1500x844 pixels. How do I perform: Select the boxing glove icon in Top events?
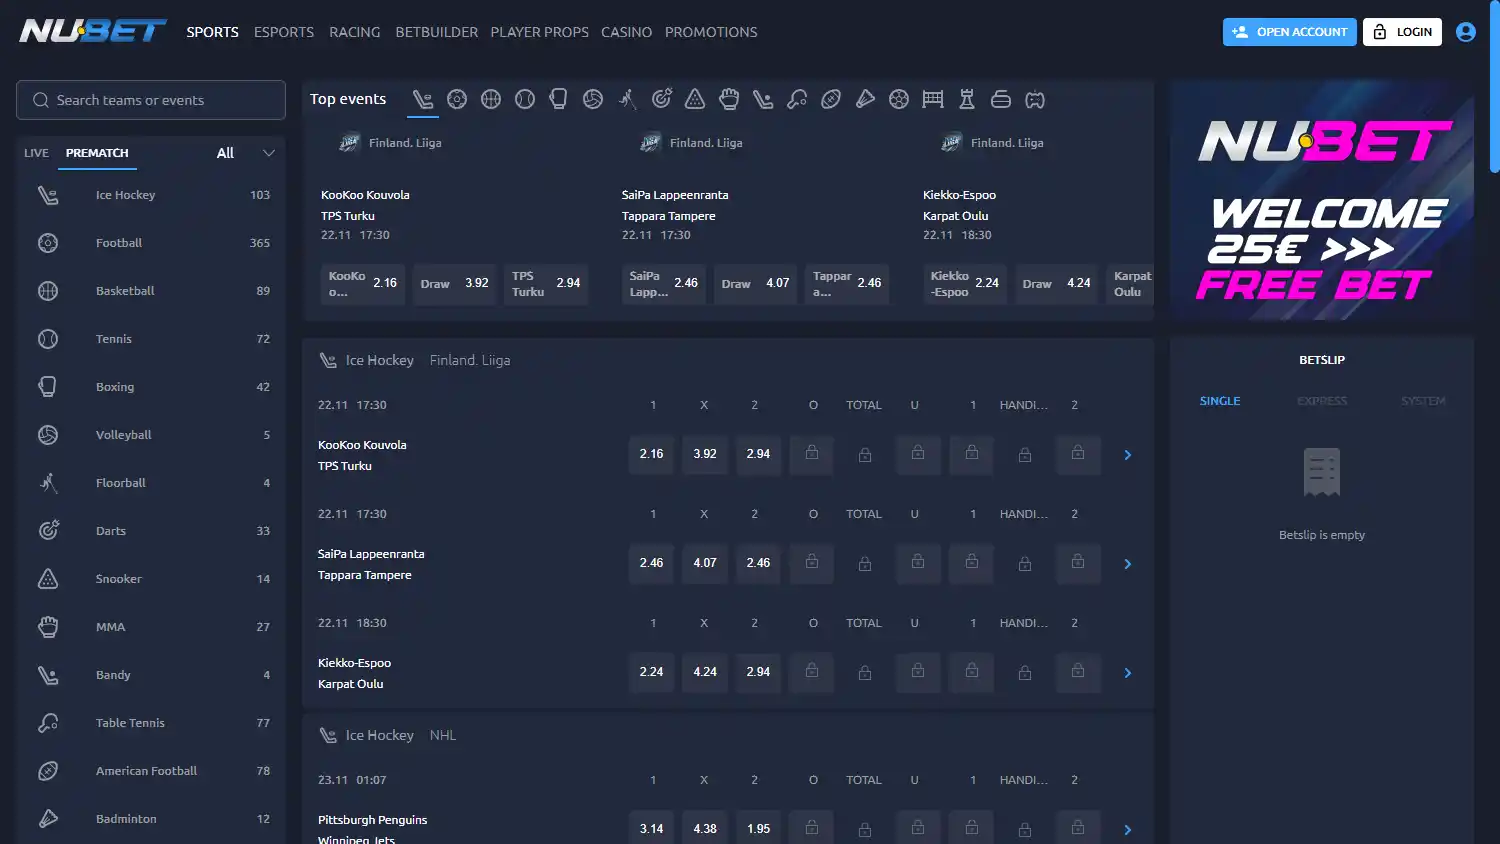tap(559, 99)
